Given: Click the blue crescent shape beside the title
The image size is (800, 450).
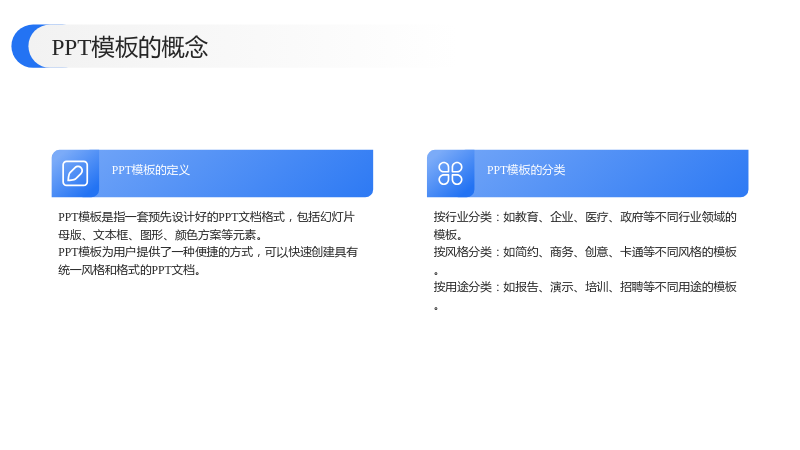Looking at the screenshot, I should pos(23,46).
